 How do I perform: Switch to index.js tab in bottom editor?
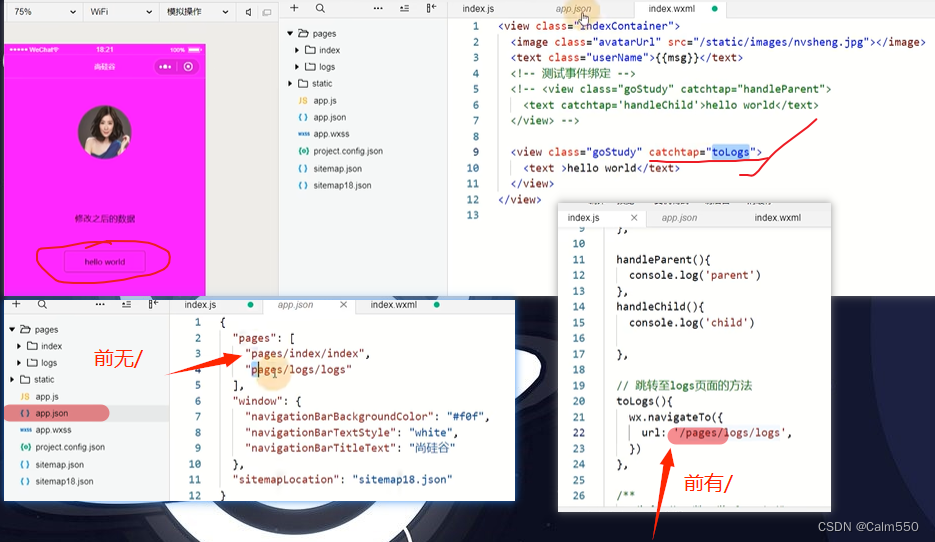[200, 305]
